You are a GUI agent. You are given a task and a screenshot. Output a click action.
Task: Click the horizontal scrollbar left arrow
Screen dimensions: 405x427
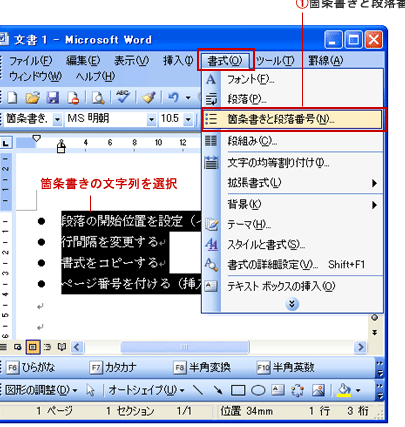[77, 347]
